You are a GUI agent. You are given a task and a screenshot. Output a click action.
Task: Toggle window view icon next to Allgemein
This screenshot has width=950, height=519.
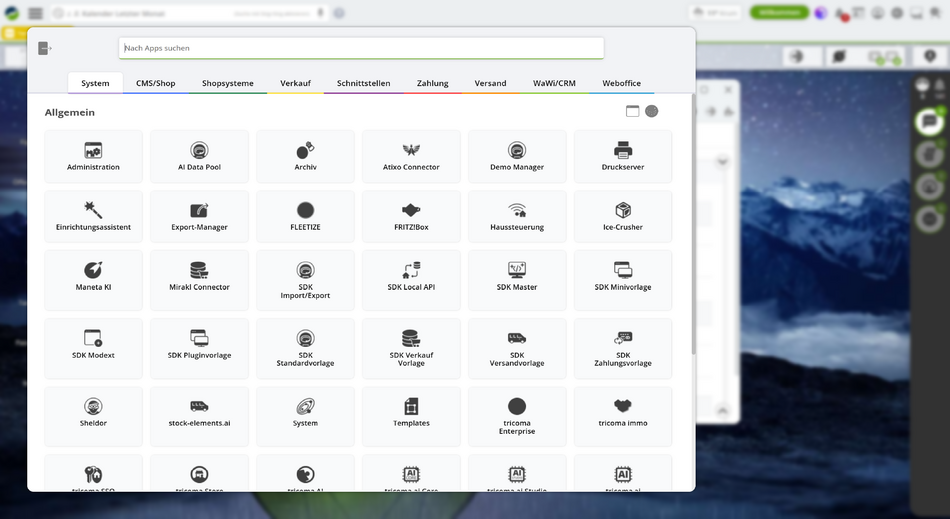click(x=632, y=111)
